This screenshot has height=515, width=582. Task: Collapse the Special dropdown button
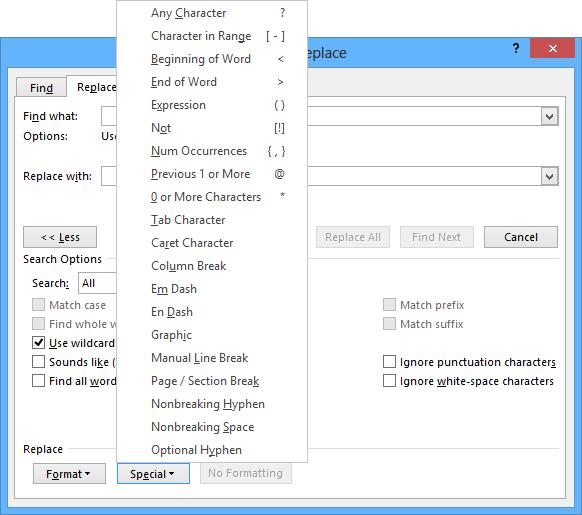pyautogui.click(x=153, y=473)
